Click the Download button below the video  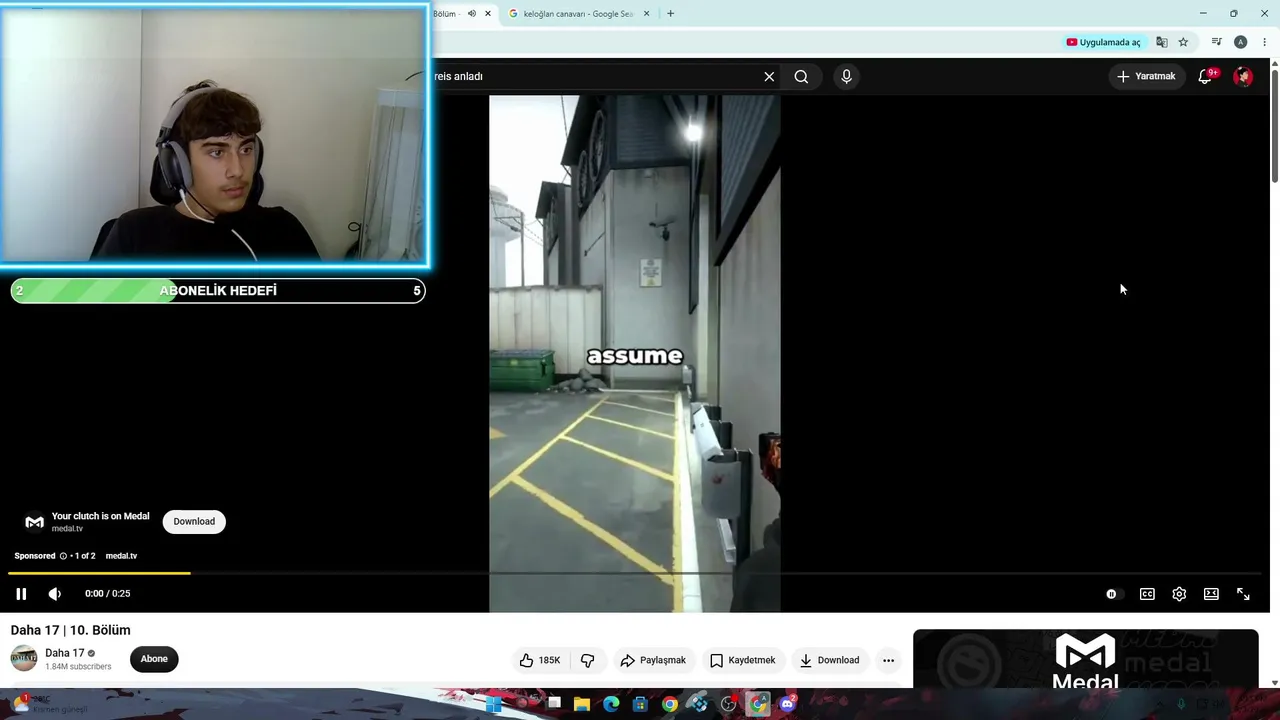(829, 660)
